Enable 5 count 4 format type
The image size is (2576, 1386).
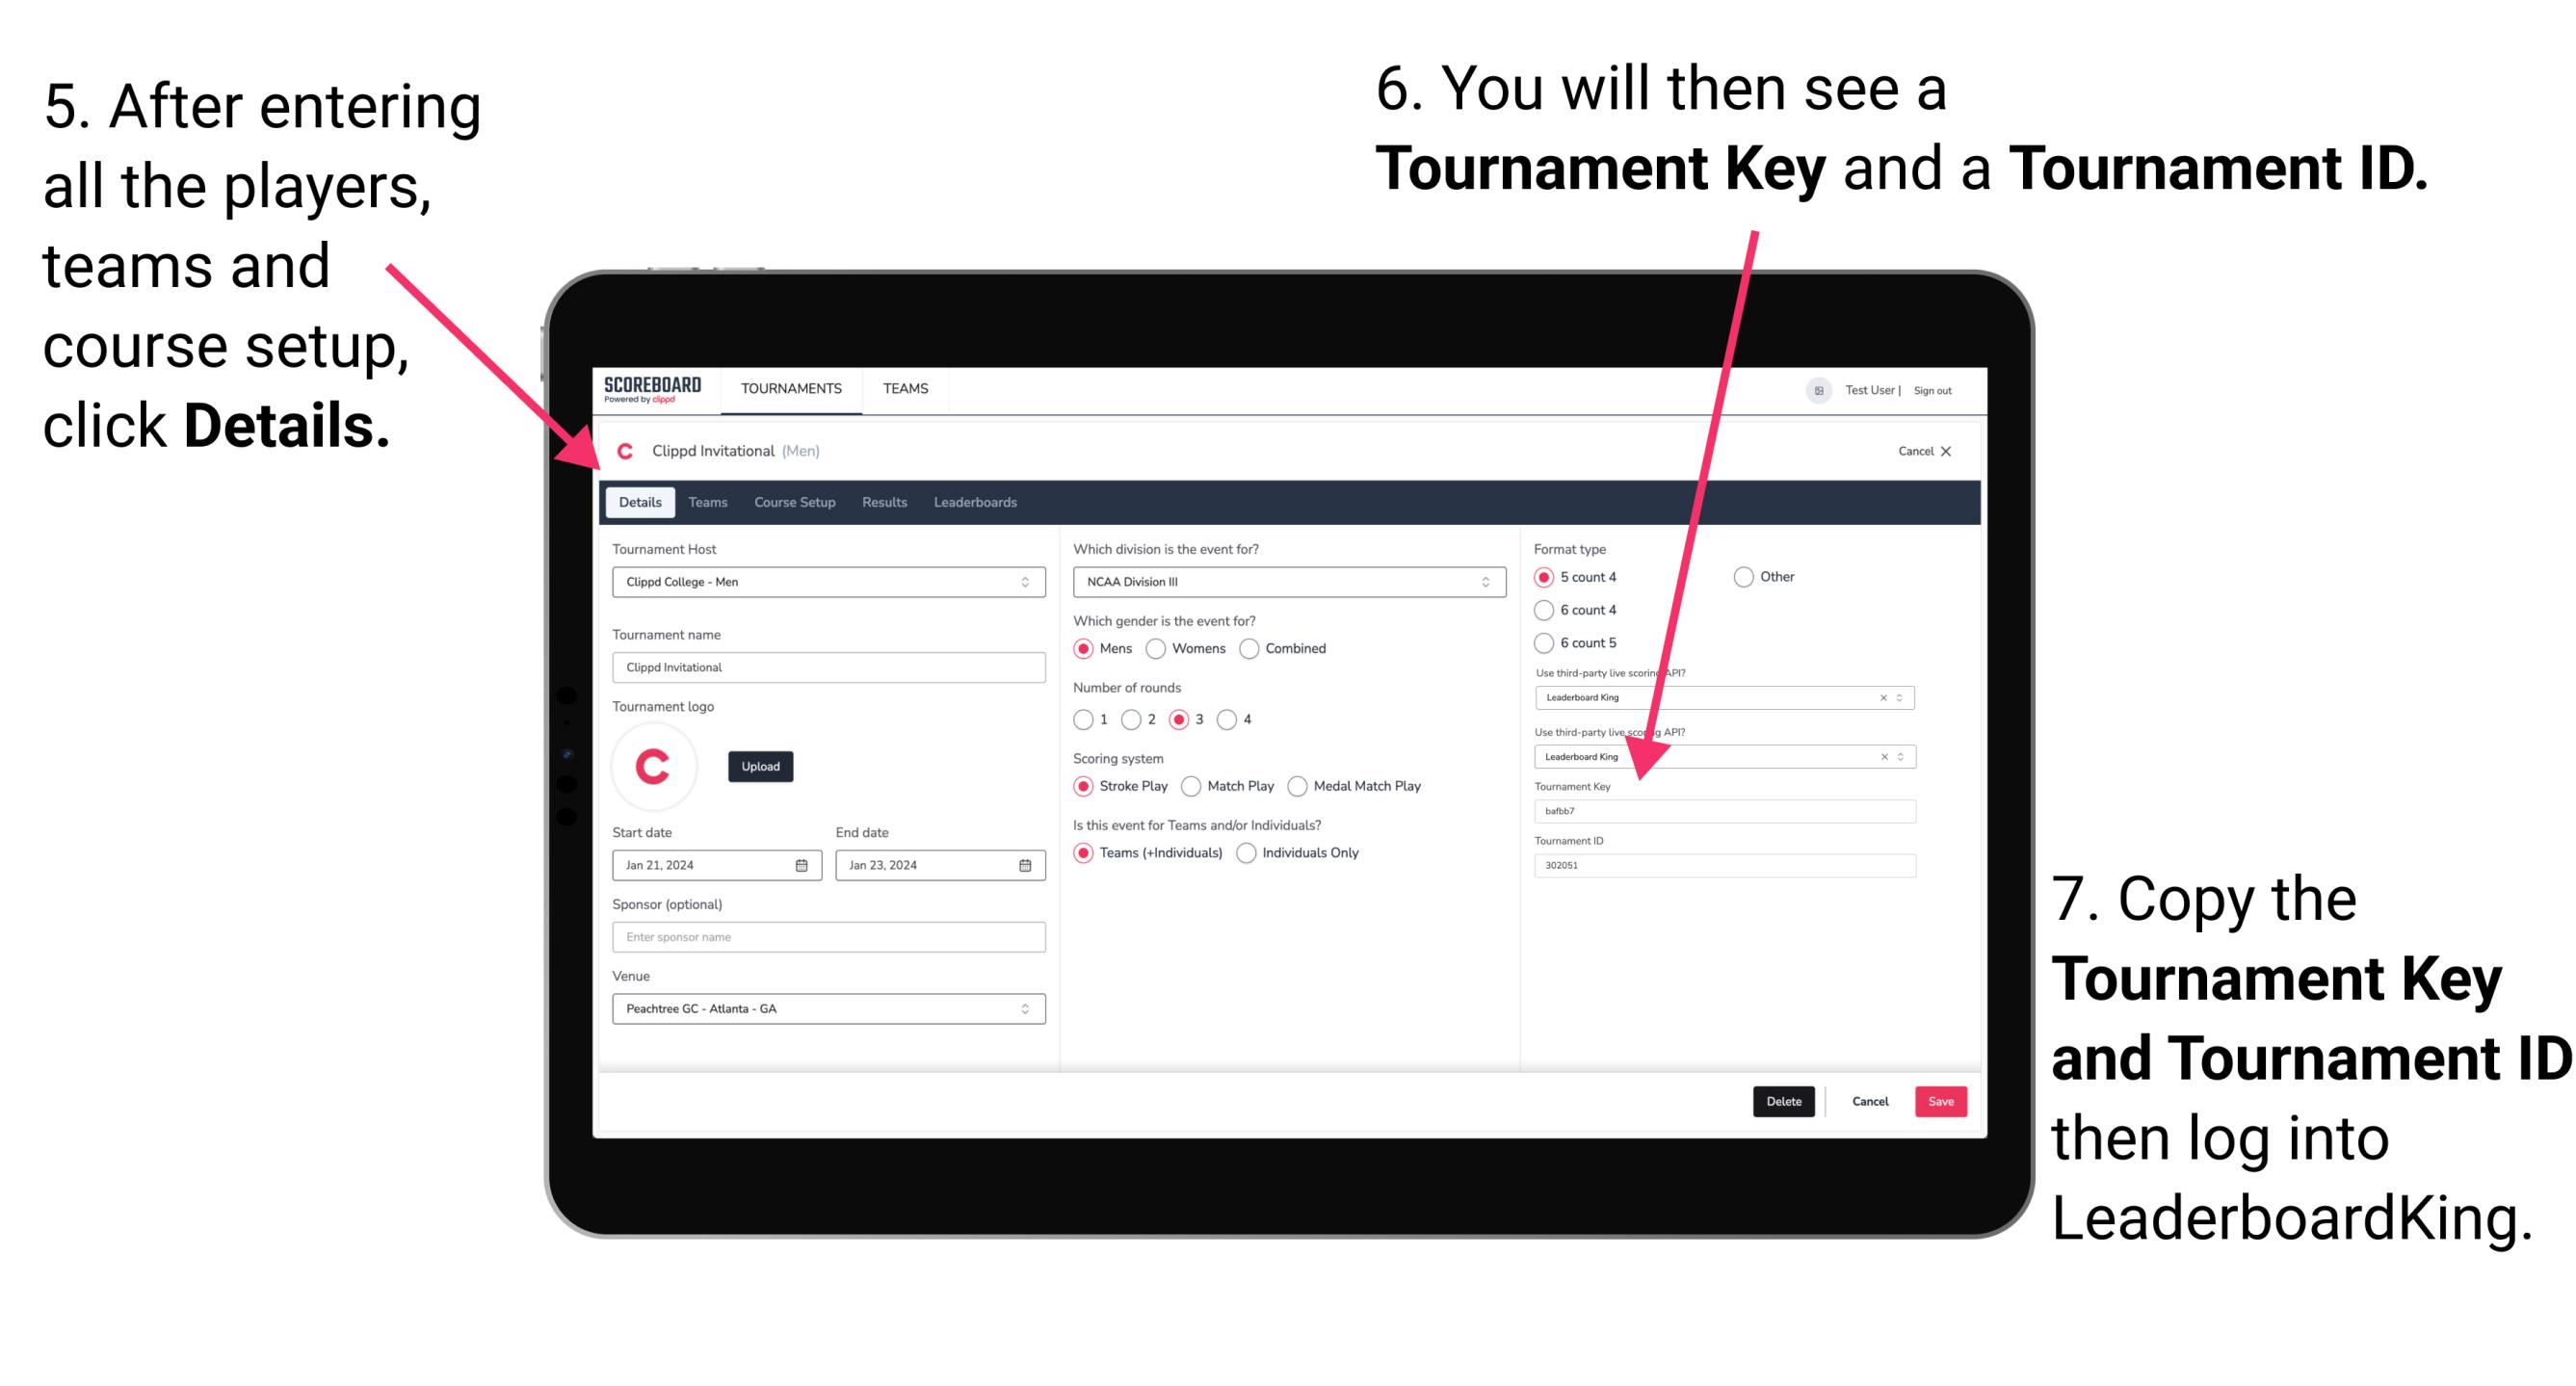(1546, 579)
